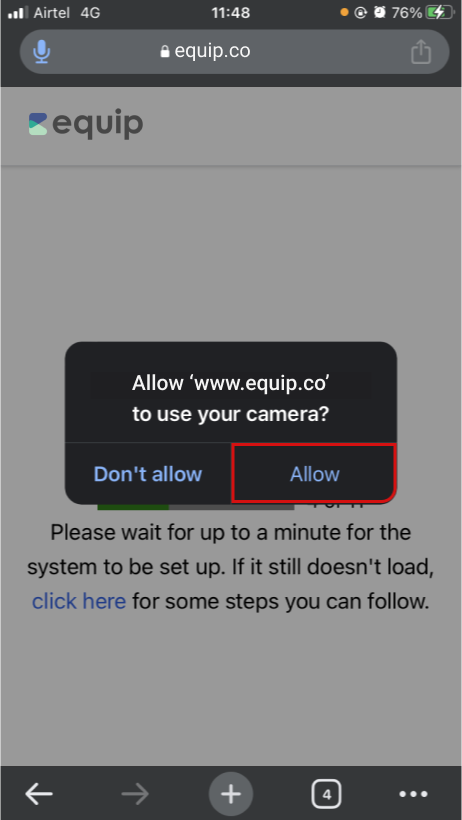This screenshot has height=820, width=462.
Task: Tap the greyed forward arrow
Action: [x=135, y=795]
